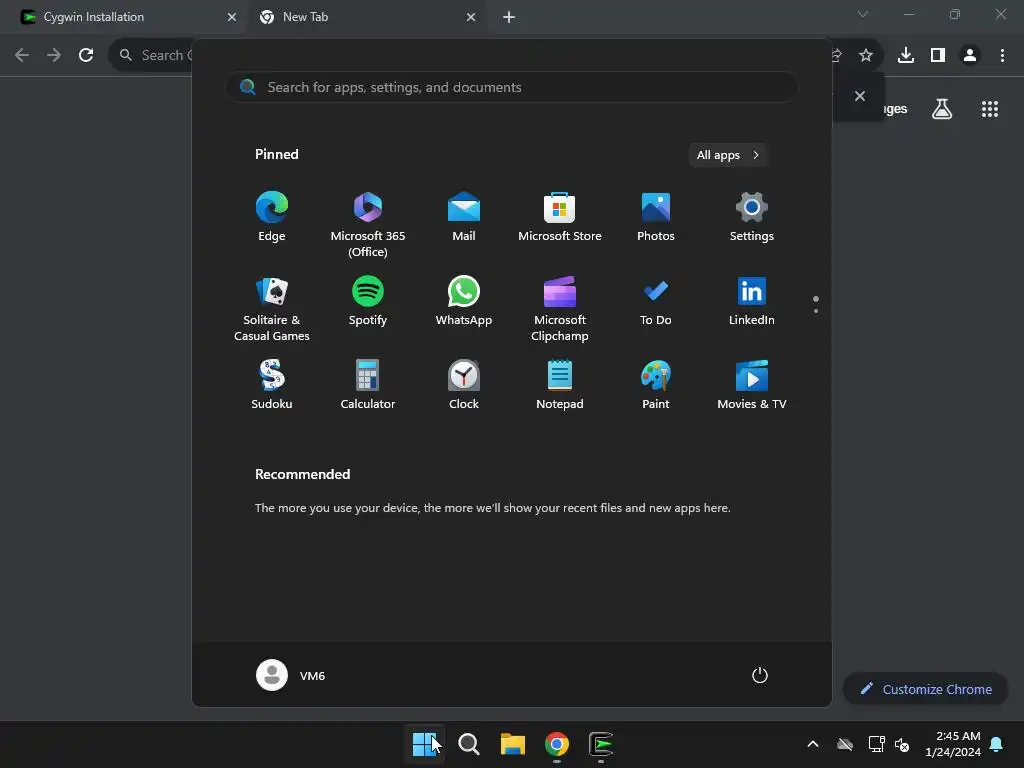Toggle Chrome side panel

pos(938,55)
